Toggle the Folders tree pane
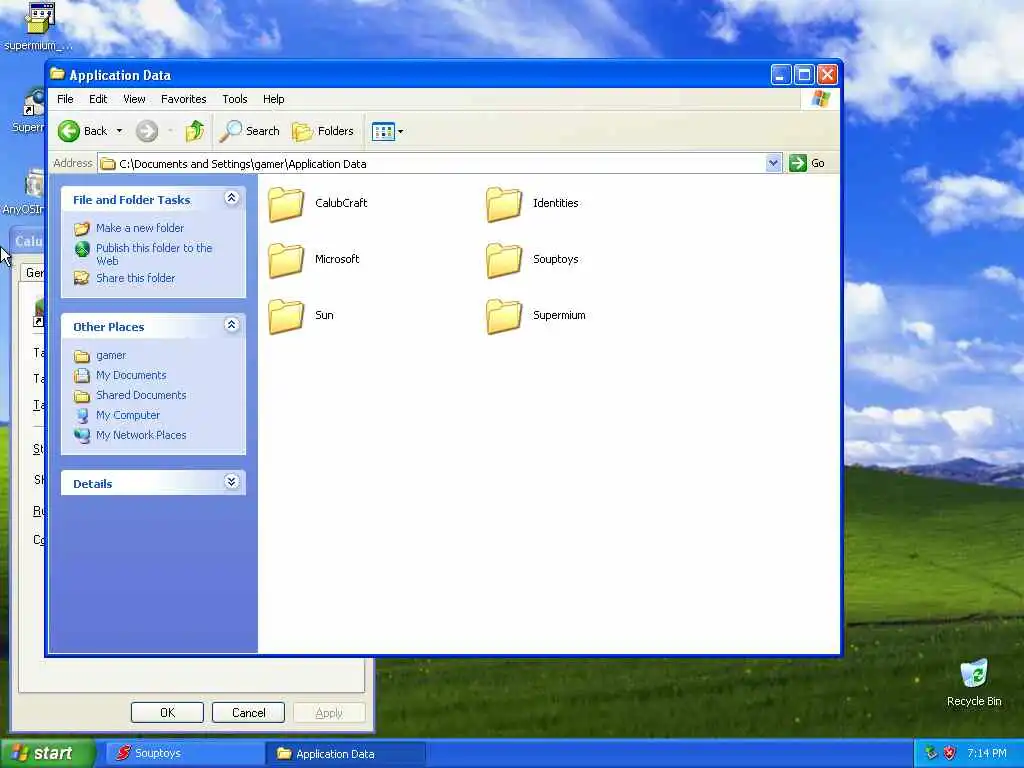The width and height of the screenshot is (1024, 768). coord(323,131)
